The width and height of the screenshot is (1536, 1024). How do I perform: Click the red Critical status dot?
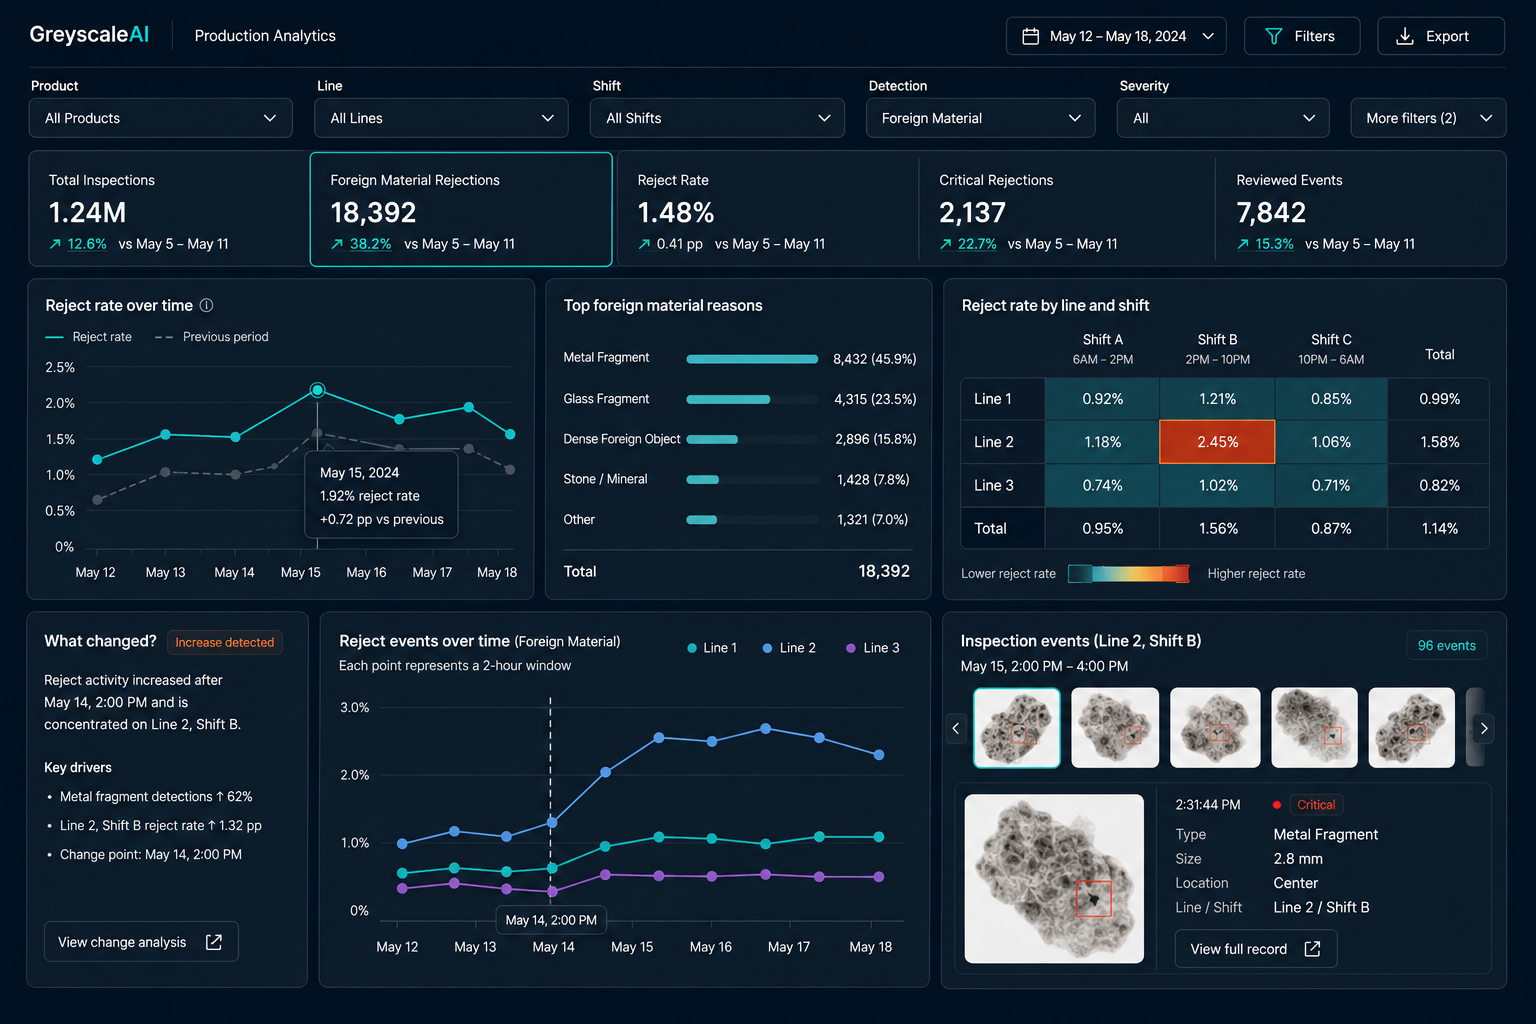(1277, 805)
